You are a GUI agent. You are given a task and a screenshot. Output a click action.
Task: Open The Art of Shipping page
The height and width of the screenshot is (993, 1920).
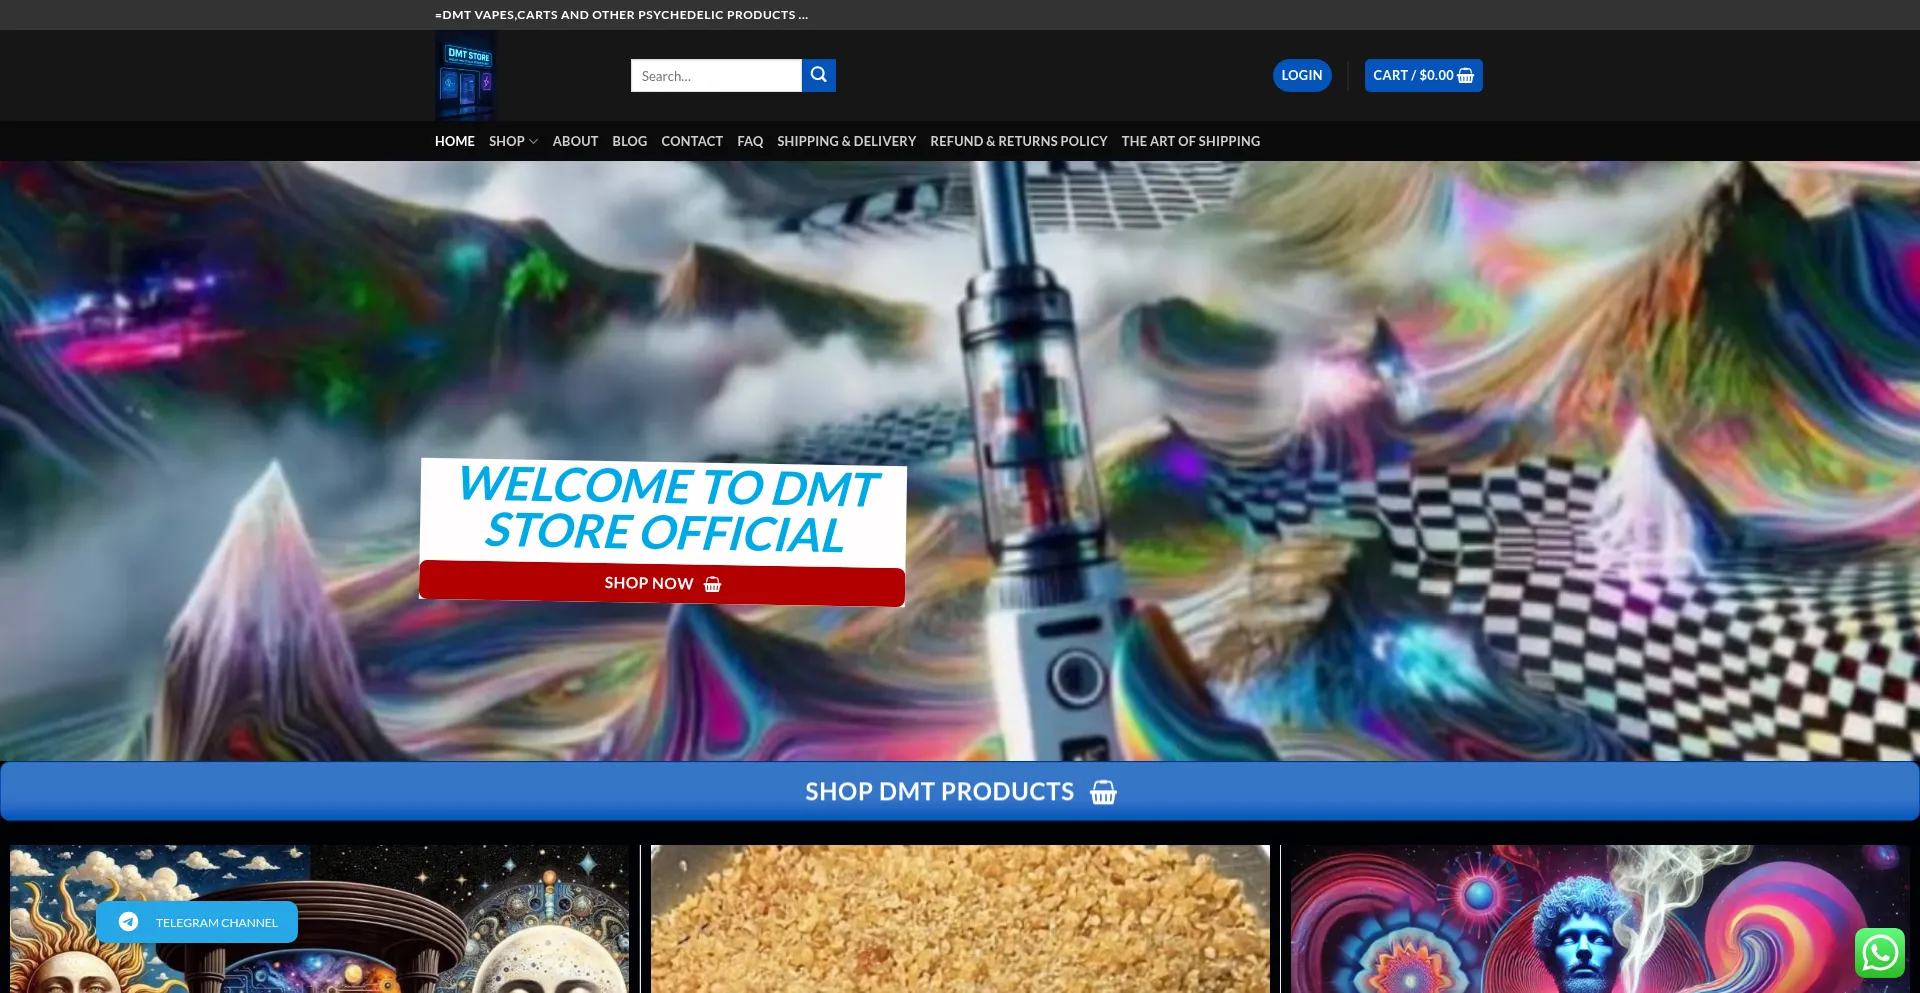(x=1191, y=141)
